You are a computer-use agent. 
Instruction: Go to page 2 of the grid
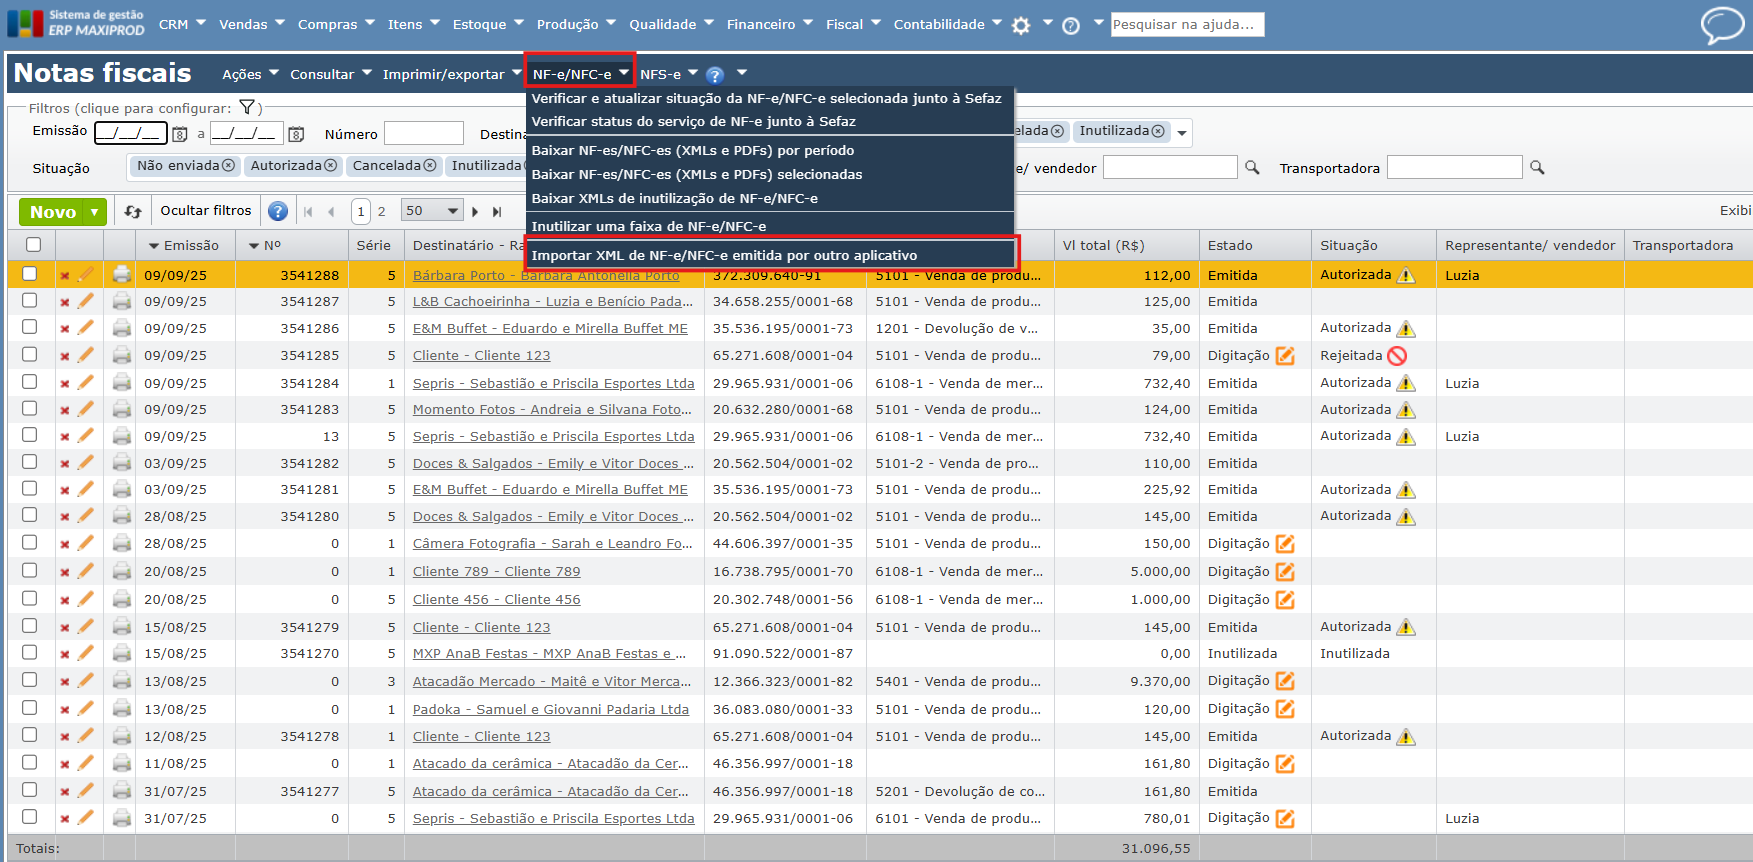(x=381, y=211)
